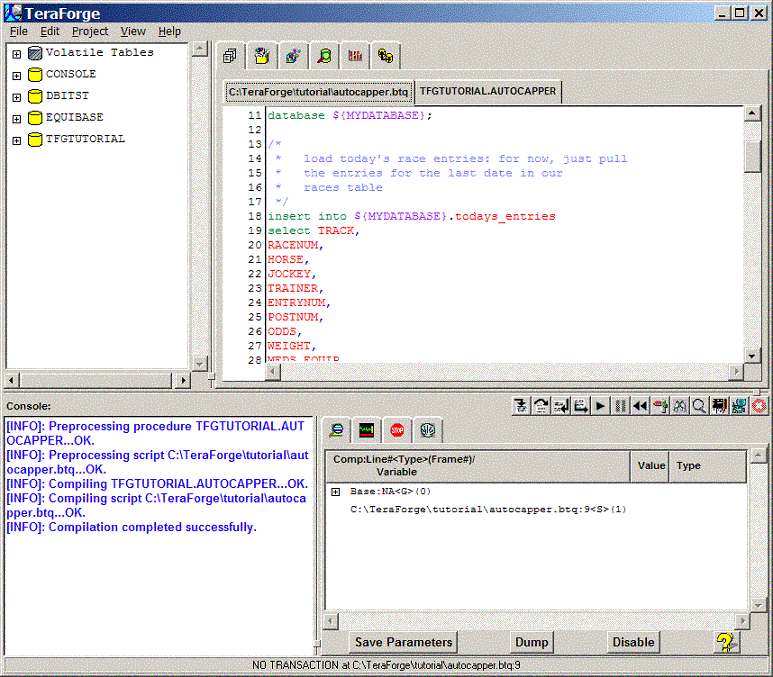Screen dimensions: 773x677
Task: Click the JOCKEY column on line 22
Action: click(x=289, y=274)
